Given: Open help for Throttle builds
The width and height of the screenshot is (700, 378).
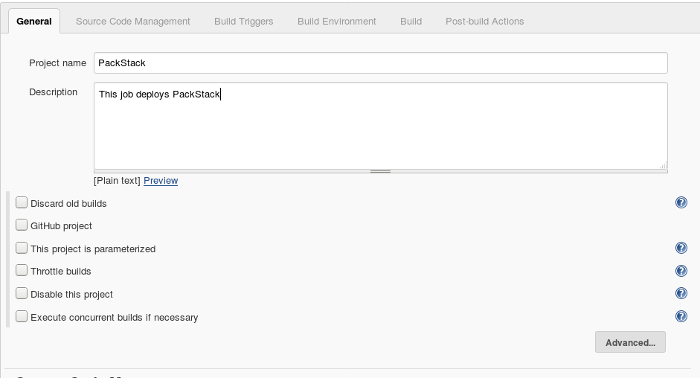Looking at the screenshot, I should (x=681, y=271).
